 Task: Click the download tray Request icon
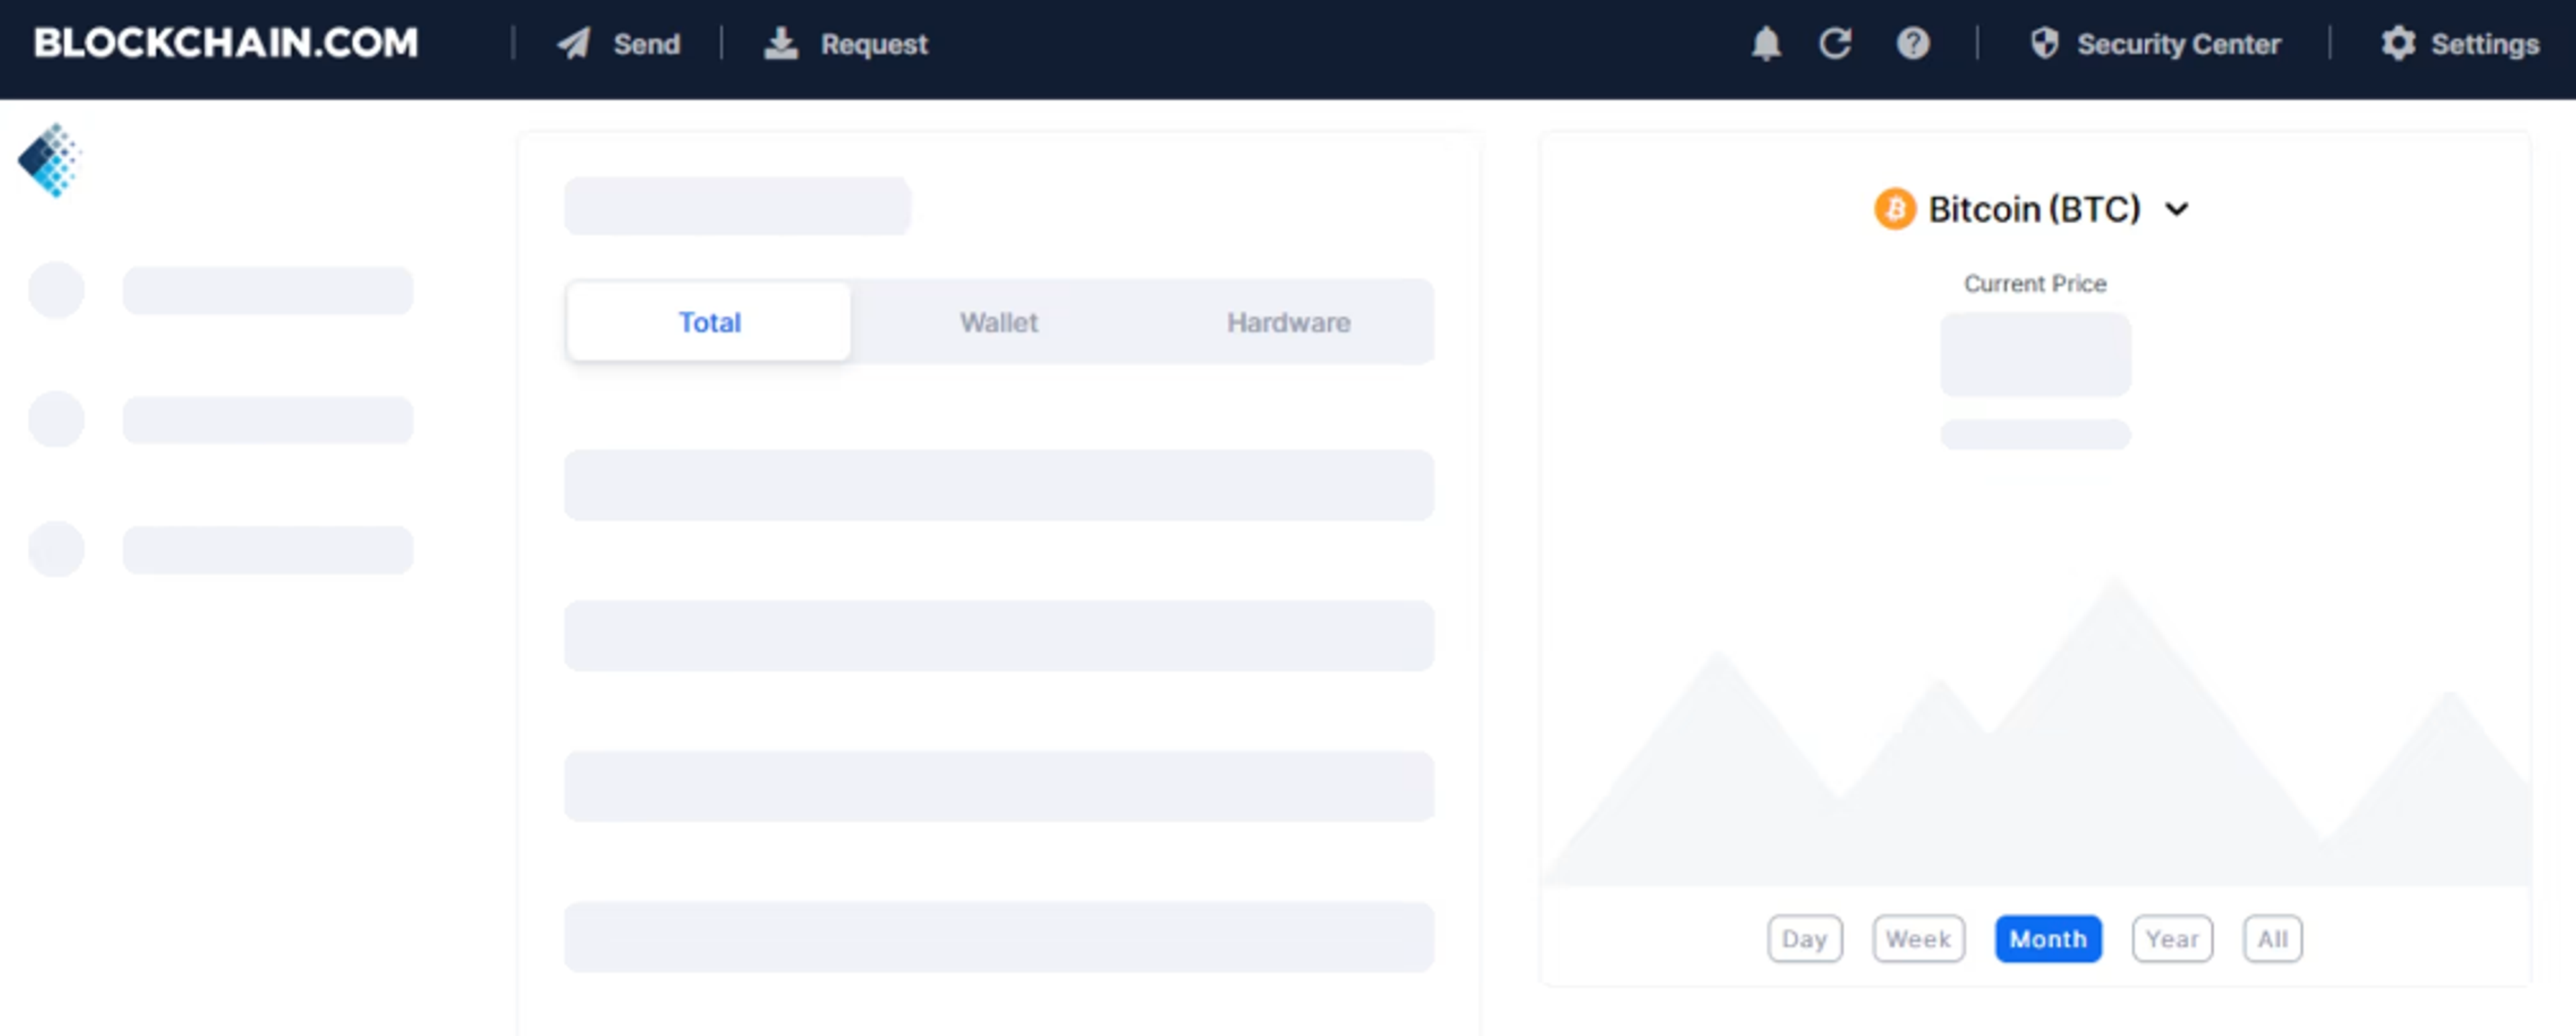781,44
